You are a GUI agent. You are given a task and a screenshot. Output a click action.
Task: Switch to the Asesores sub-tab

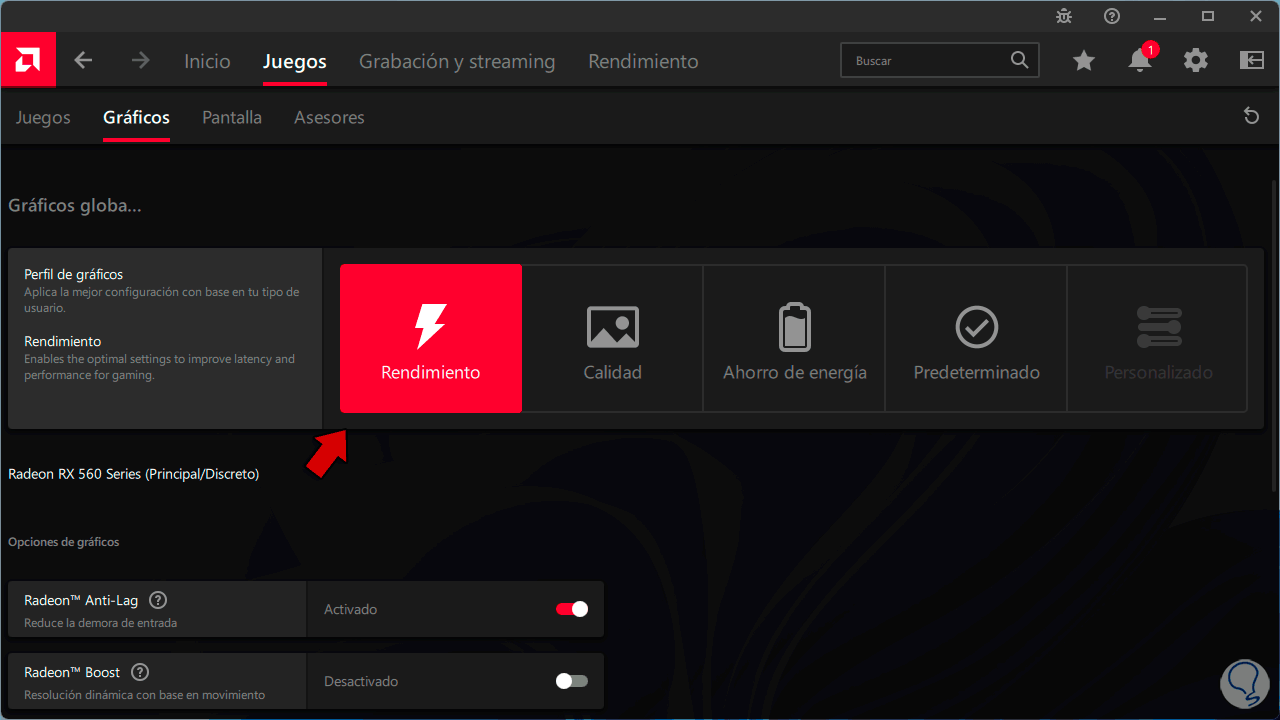pyautogui.click(x=329, y=117)
